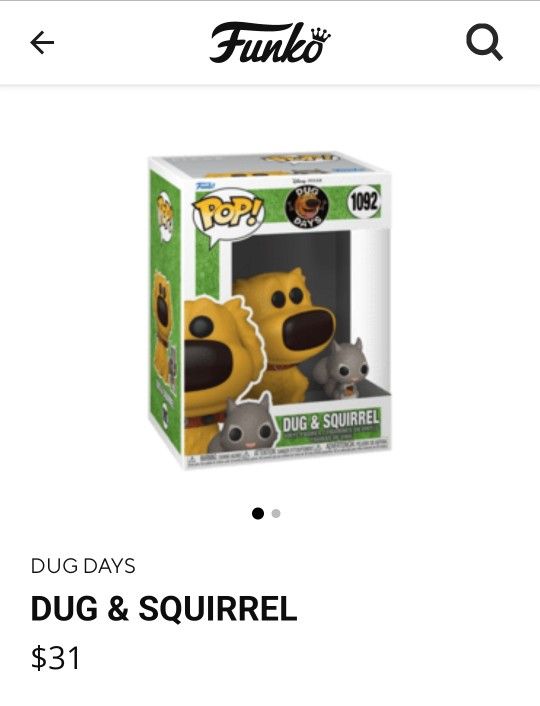
Task: Tap the DUG & SQUIRREL label on box
Action: [x=331, y=420]
